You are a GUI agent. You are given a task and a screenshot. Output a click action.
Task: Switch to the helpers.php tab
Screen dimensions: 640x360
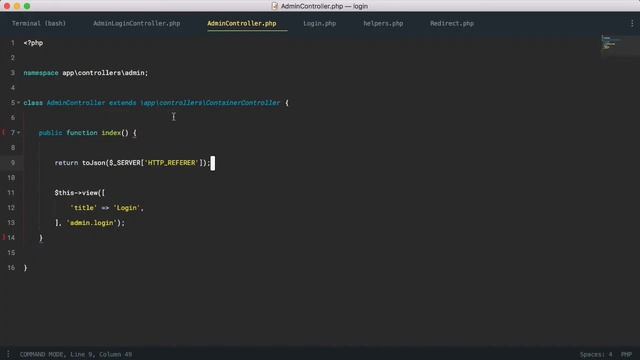point(383,24)
